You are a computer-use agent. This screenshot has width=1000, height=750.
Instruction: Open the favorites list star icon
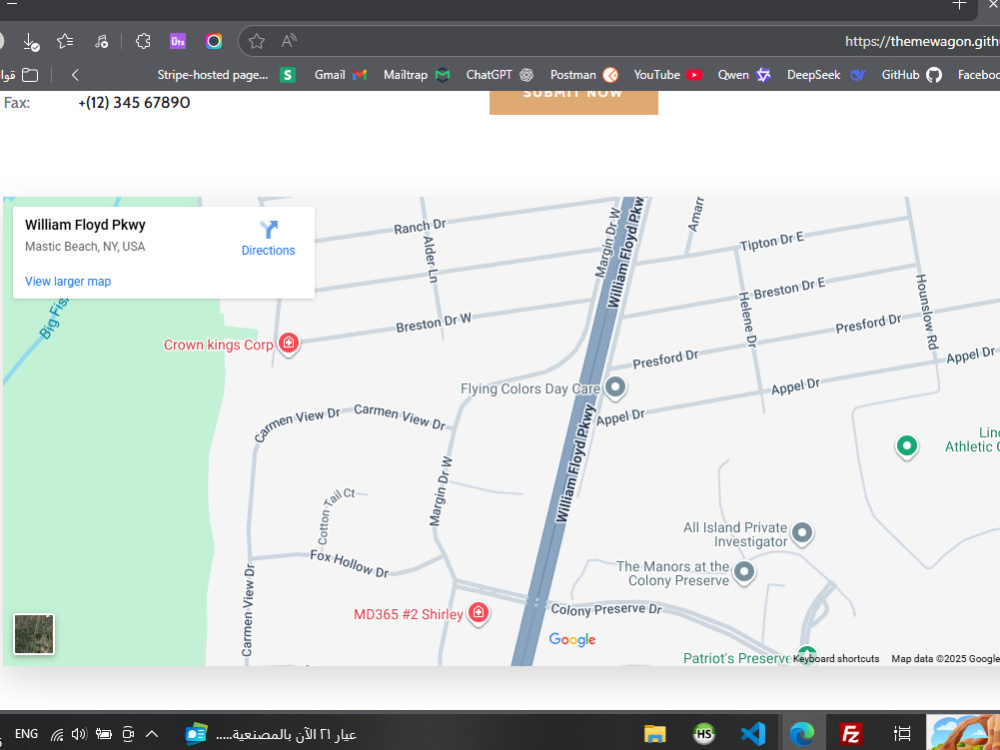click(x=65, y=41)
